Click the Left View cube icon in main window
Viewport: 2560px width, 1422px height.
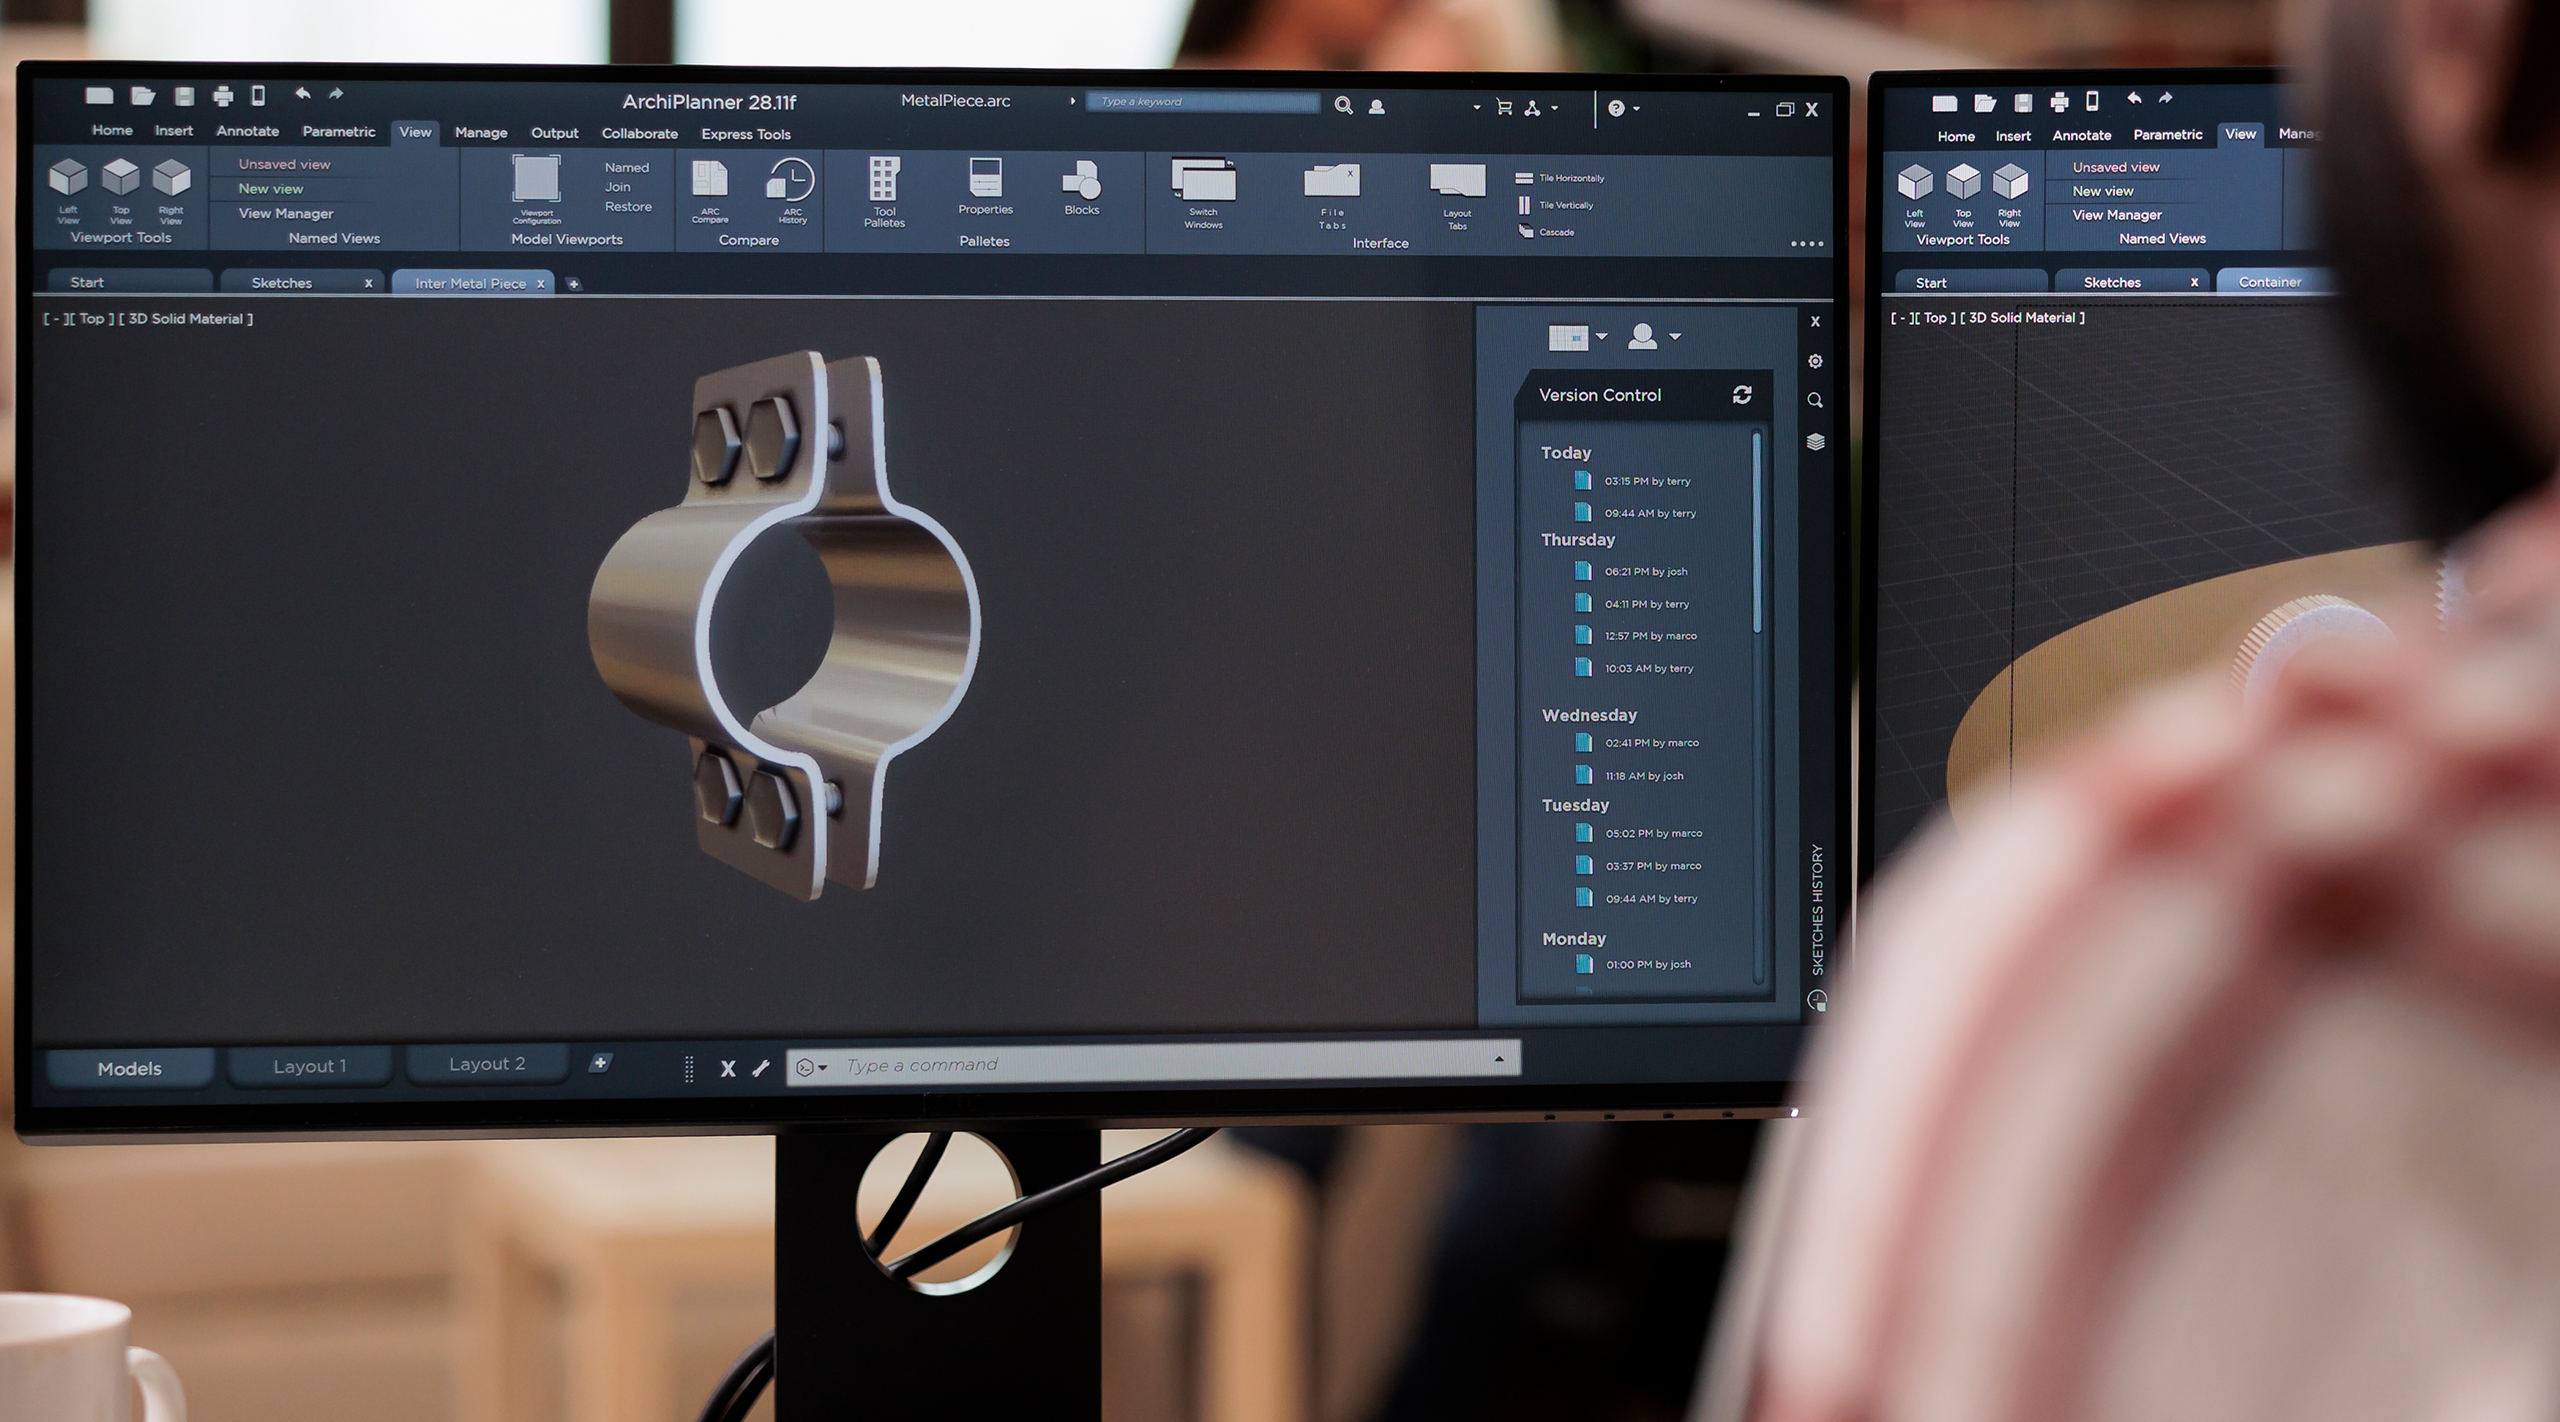(x=68, y=177)
